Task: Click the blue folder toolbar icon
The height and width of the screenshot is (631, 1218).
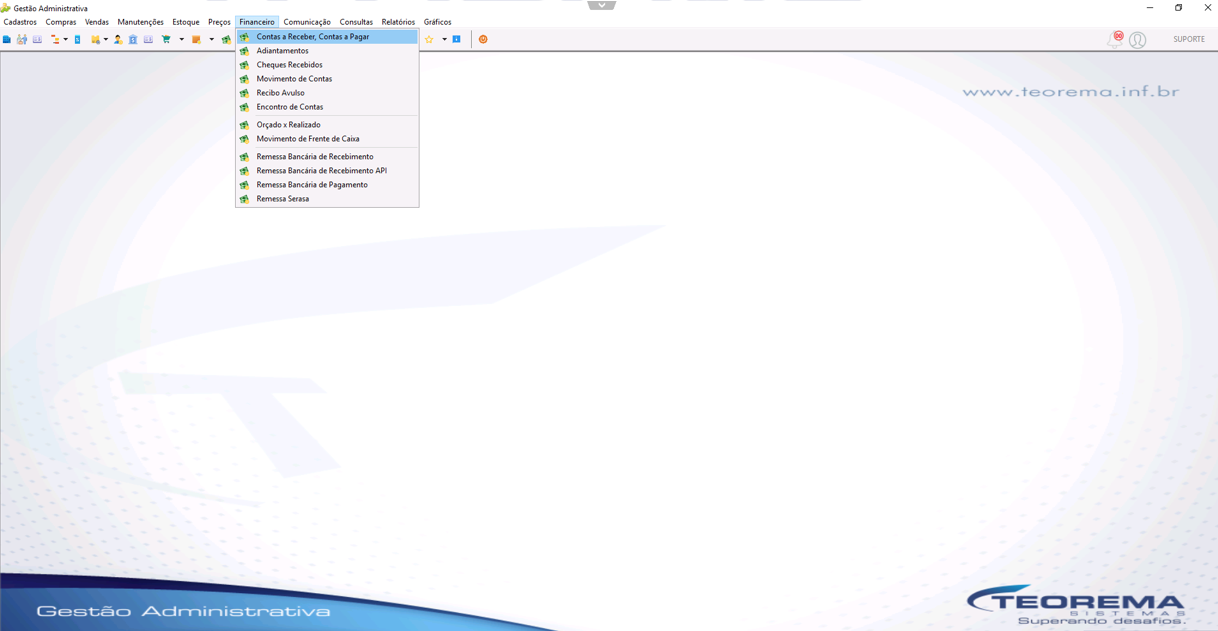Action: pos(7,39)
